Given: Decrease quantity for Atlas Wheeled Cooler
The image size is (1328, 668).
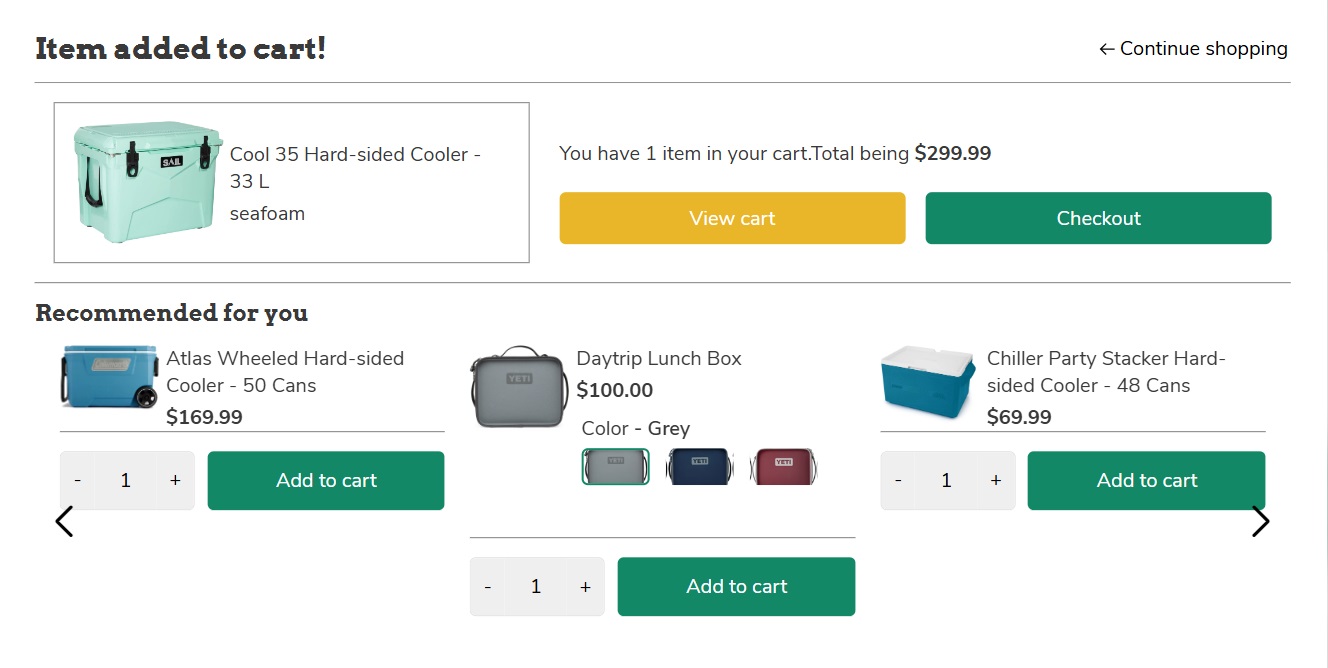Looking at the screenshot, I should (x=77, y=480).
